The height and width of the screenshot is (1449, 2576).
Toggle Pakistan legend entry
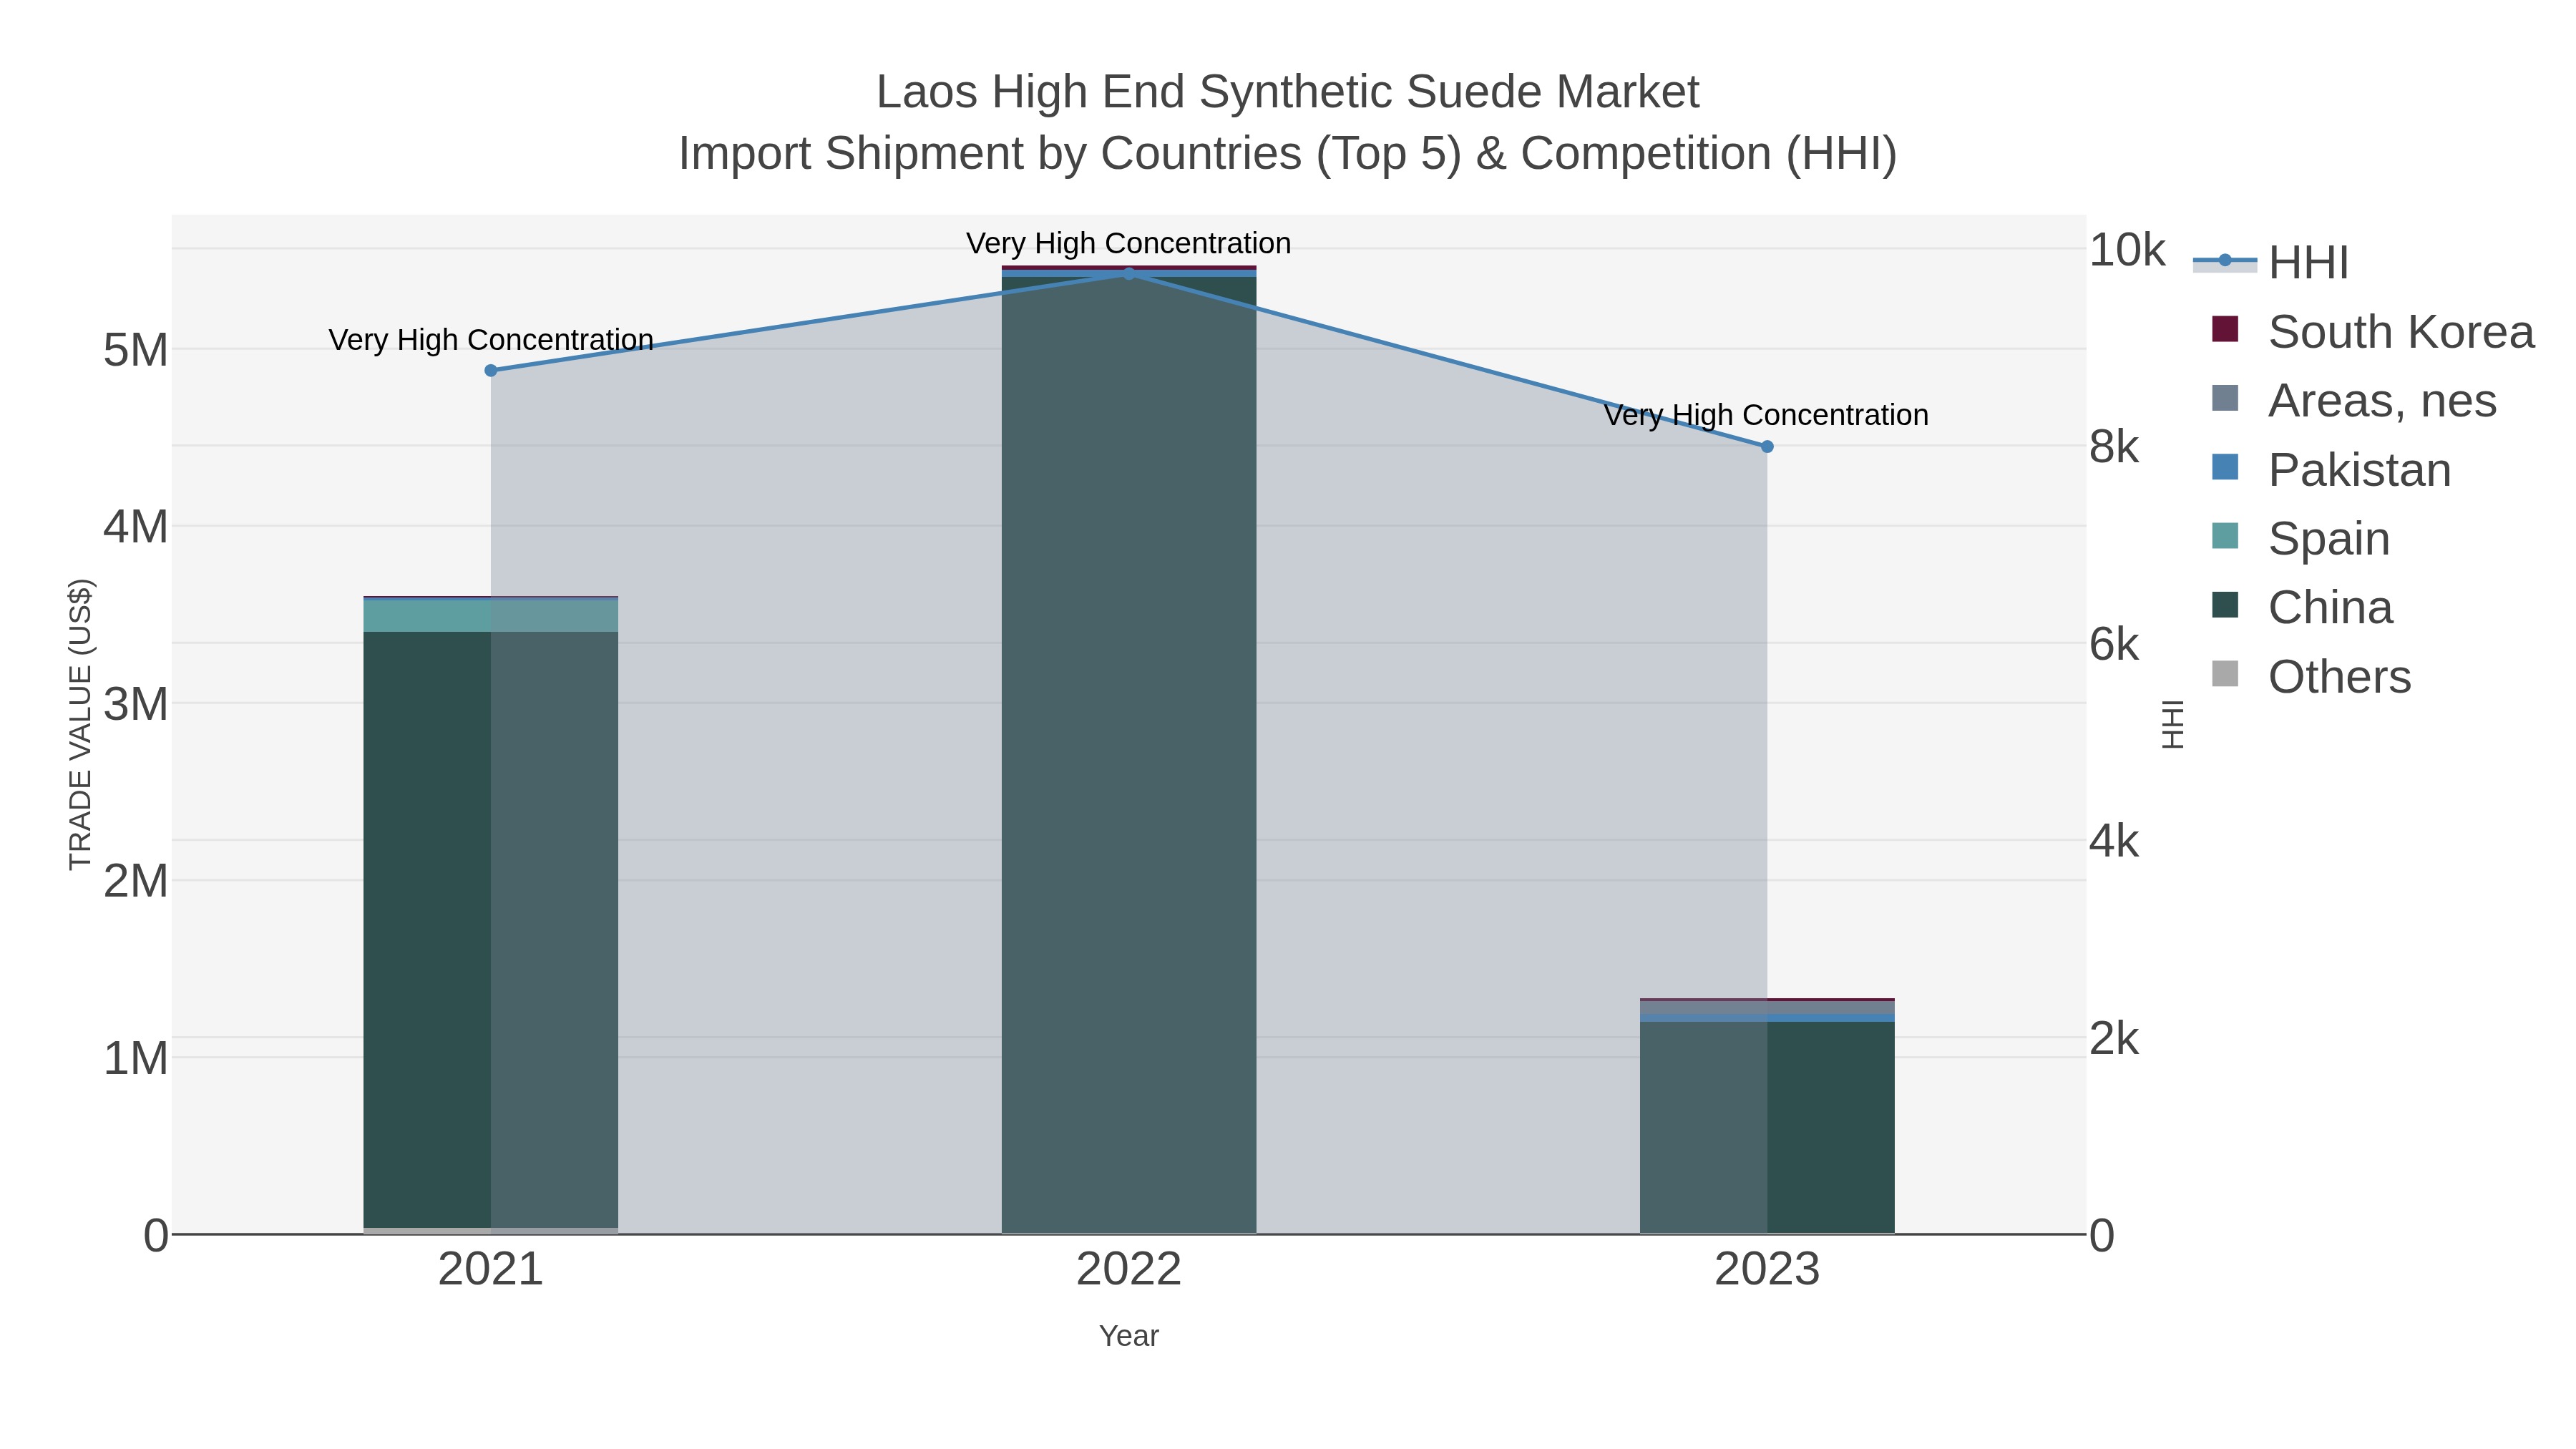click(2332, 469)
